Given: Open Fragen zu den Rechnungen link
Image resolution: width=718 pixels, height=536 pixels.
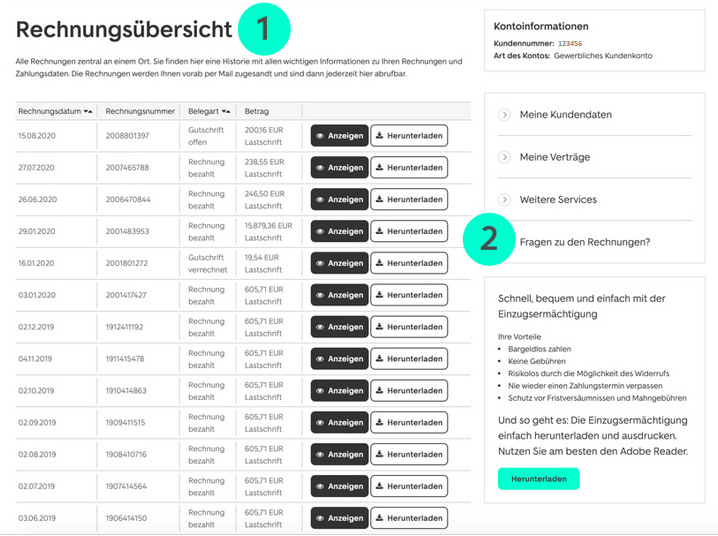Looking at the screenshot, I should 584,242.
